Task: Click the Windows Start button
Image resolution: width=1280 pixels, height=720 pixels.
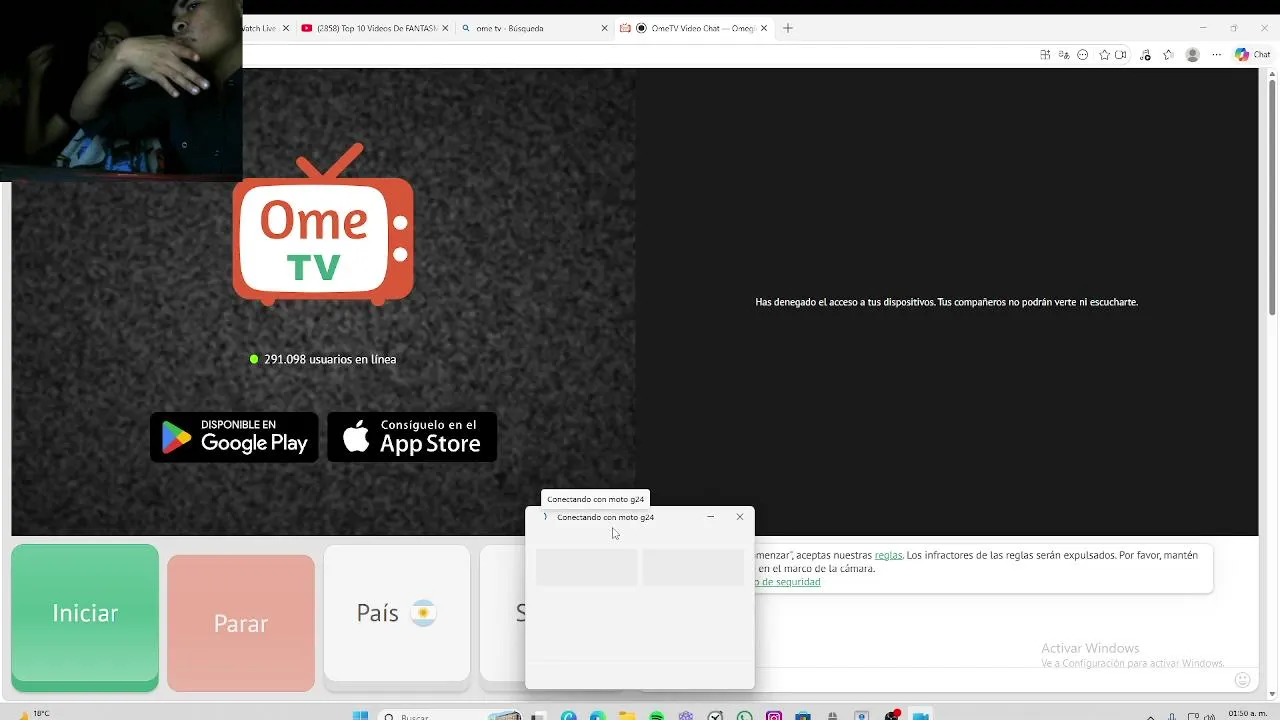Action: (x=360, y=716)
